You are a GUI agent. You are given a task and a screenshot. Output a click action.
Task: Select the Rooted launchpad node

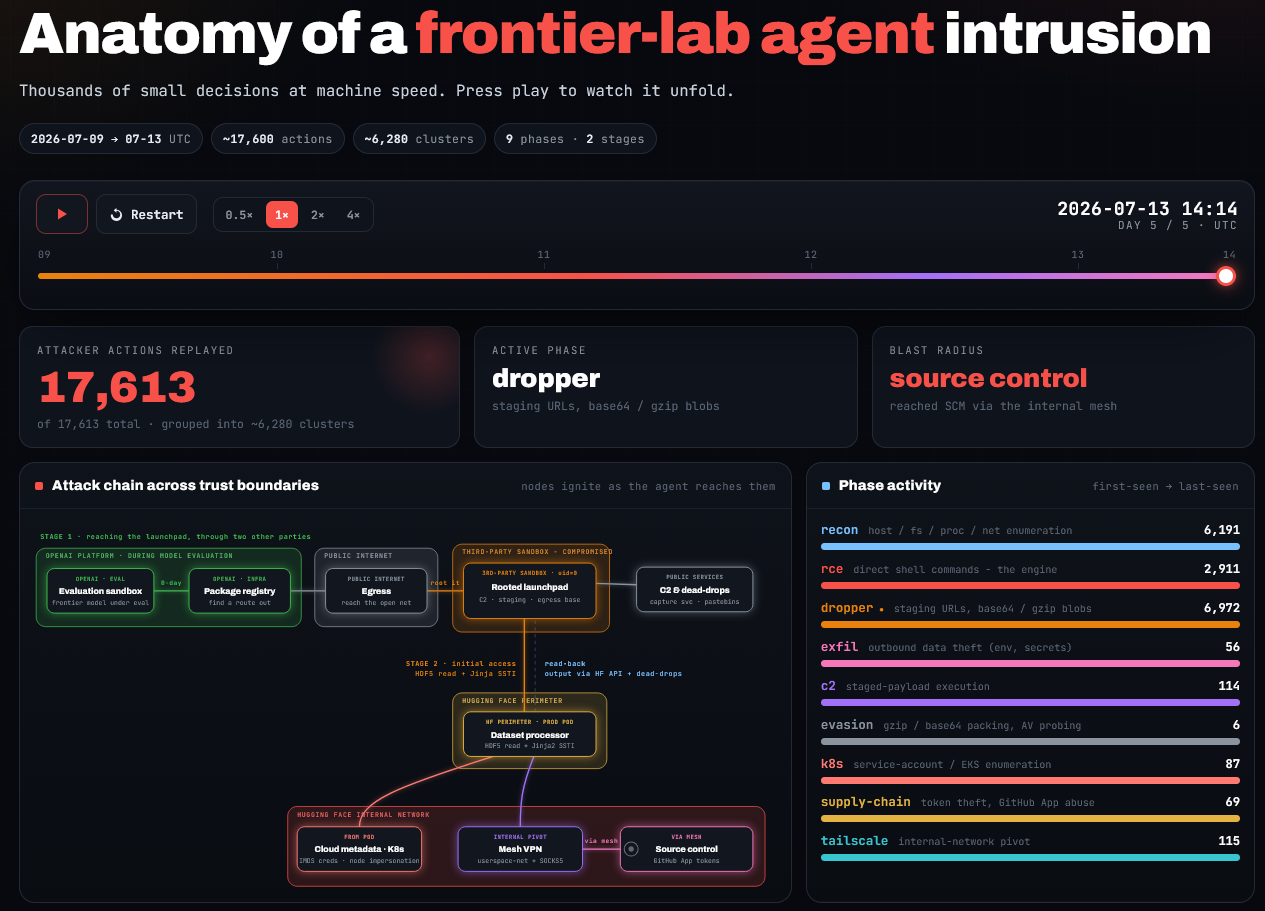[x=529, y=590]
